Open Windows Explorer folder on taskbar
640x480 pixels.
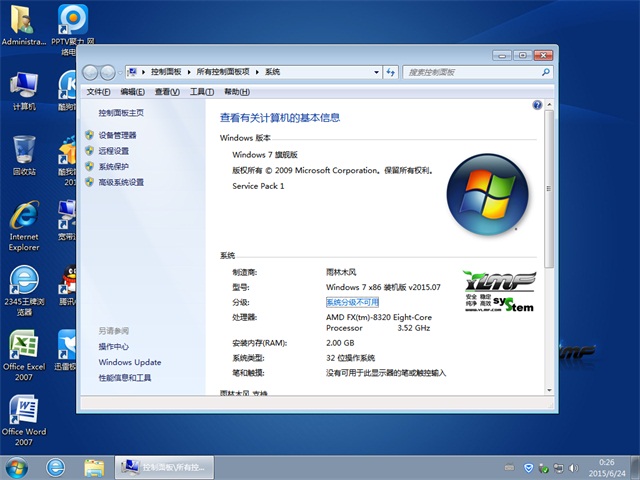click(94, 468)
